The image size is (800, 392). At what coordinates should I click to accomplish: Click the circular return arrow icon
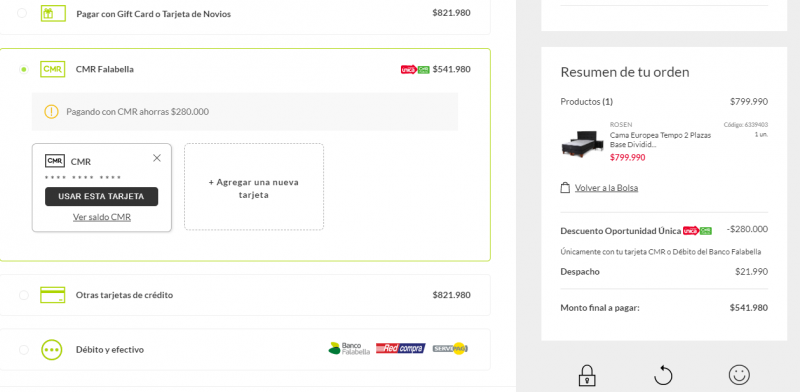click(x=663, y=375)
